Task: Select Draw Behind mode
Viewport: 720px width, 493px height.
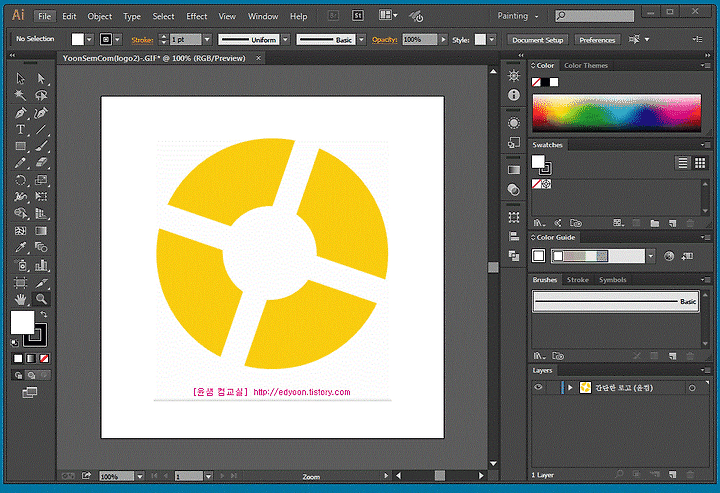Action: pos(31,375)
